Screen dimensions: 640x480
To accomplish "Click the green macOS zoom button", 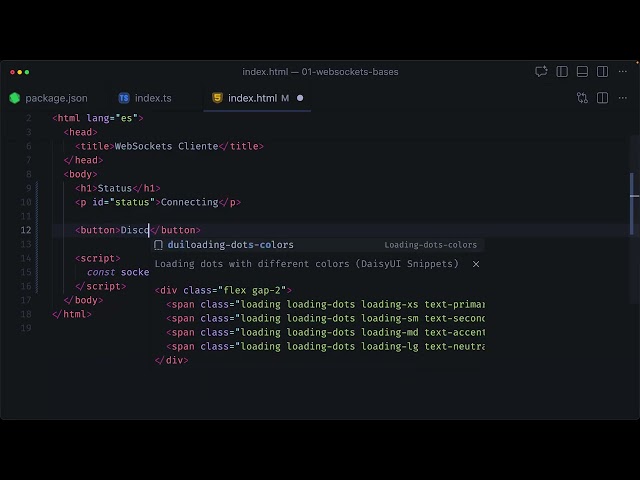I will click(x=27, y=72).
